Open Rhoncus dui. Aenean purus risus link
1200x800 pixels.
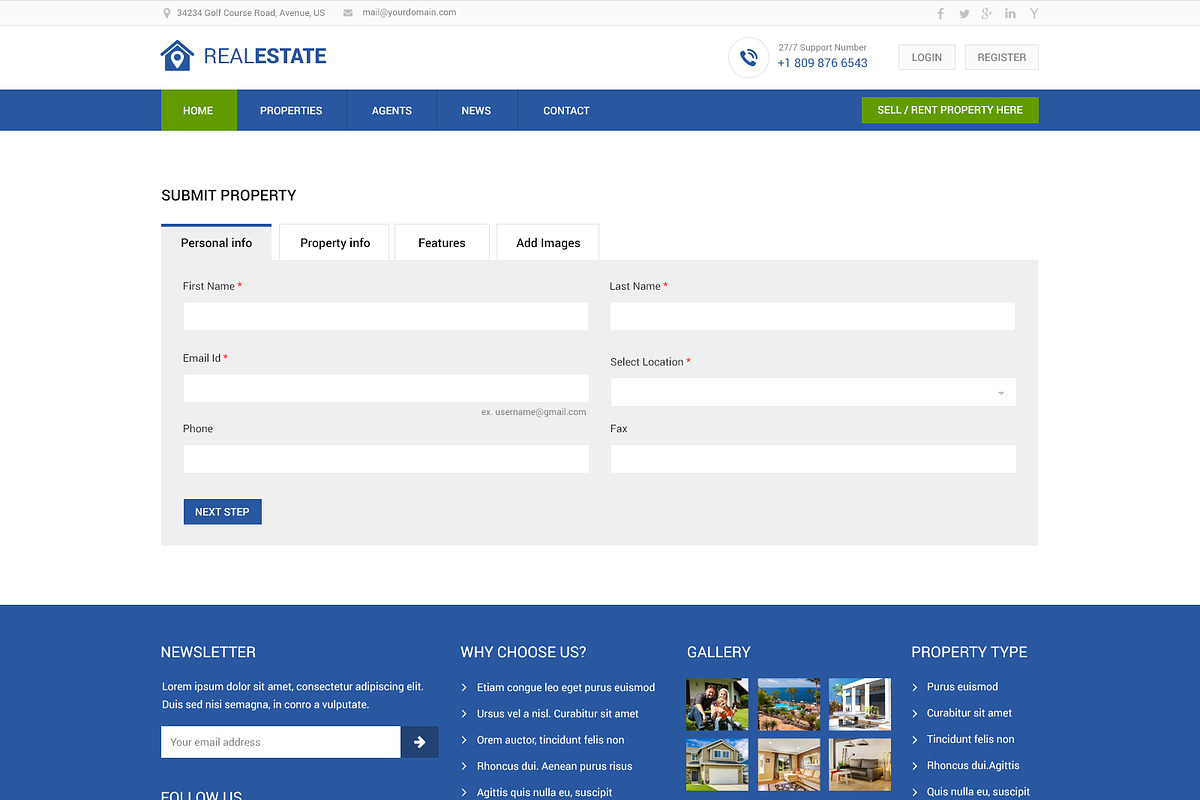point(555,766)
